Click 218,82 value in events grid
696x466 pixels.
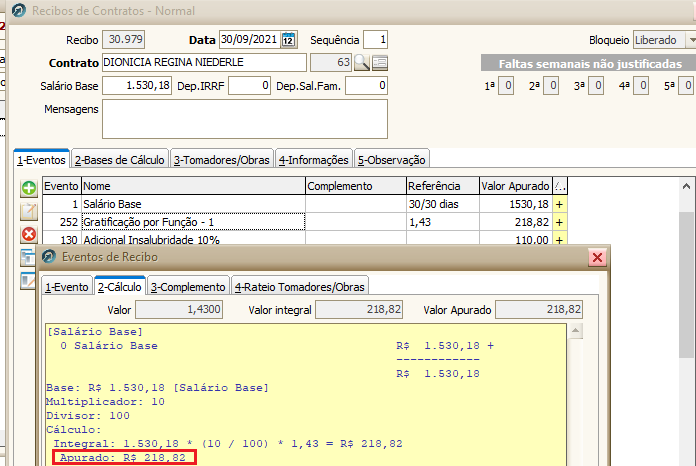pyautogui.click(x=516, y=222)
